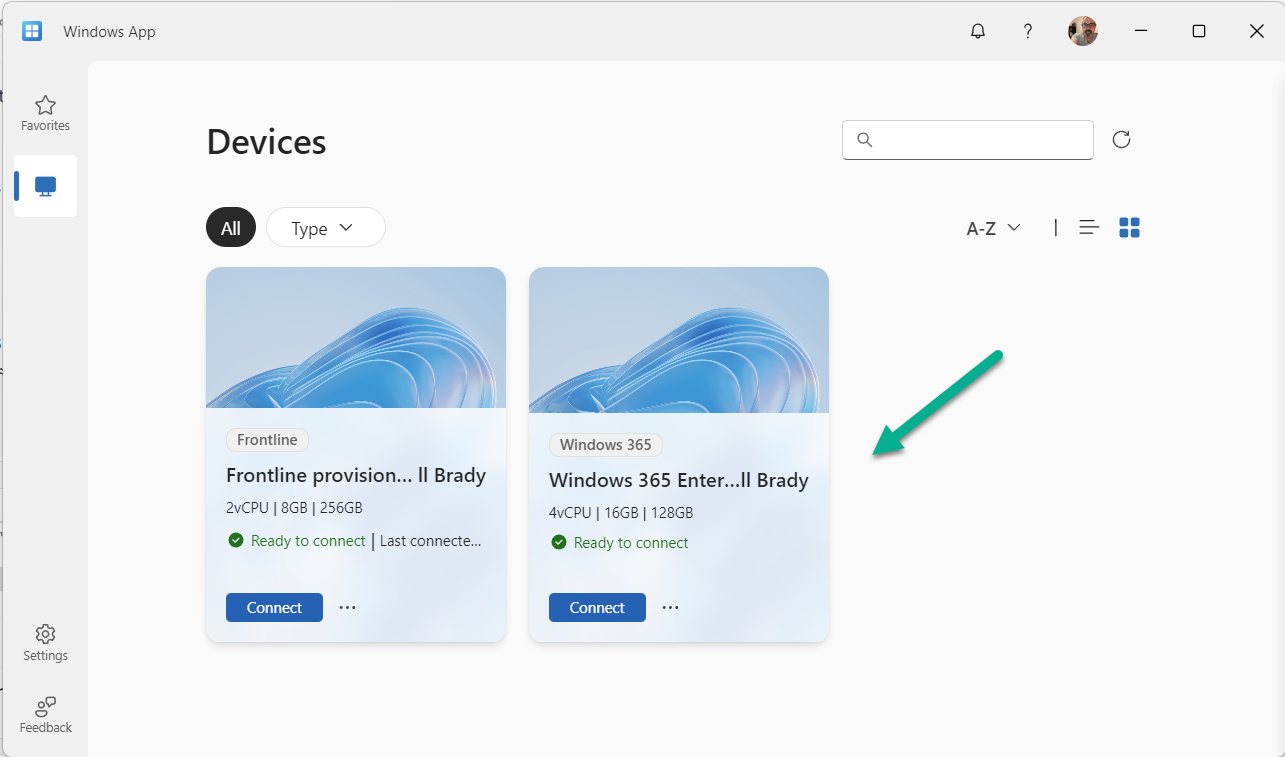Open Settings gear in sidebar
1285x757 pixels.
45,643
